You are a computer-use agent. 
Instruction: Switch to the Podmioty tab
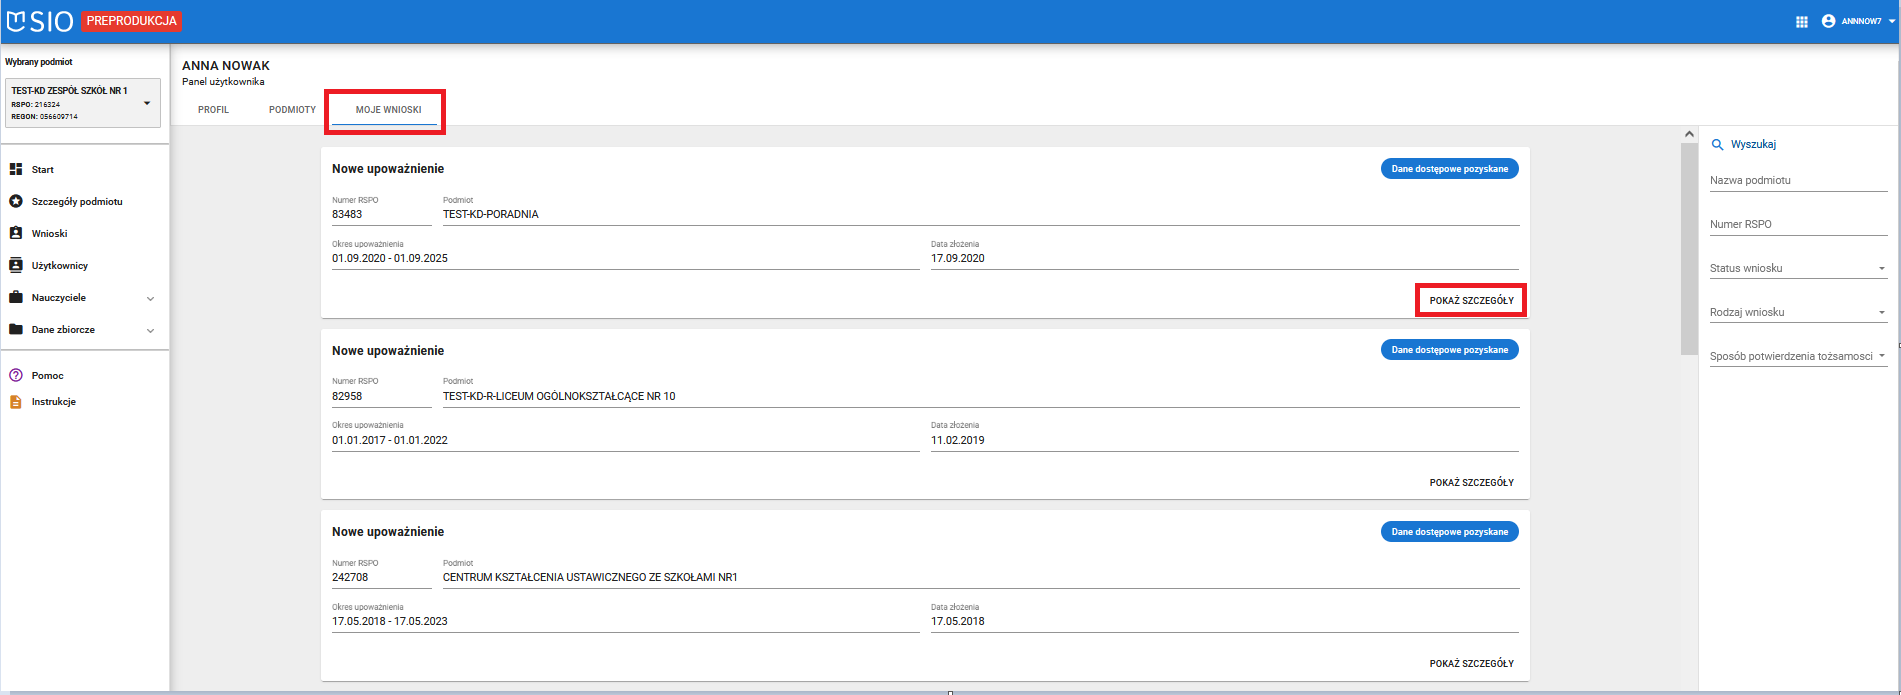coord(292,110)
